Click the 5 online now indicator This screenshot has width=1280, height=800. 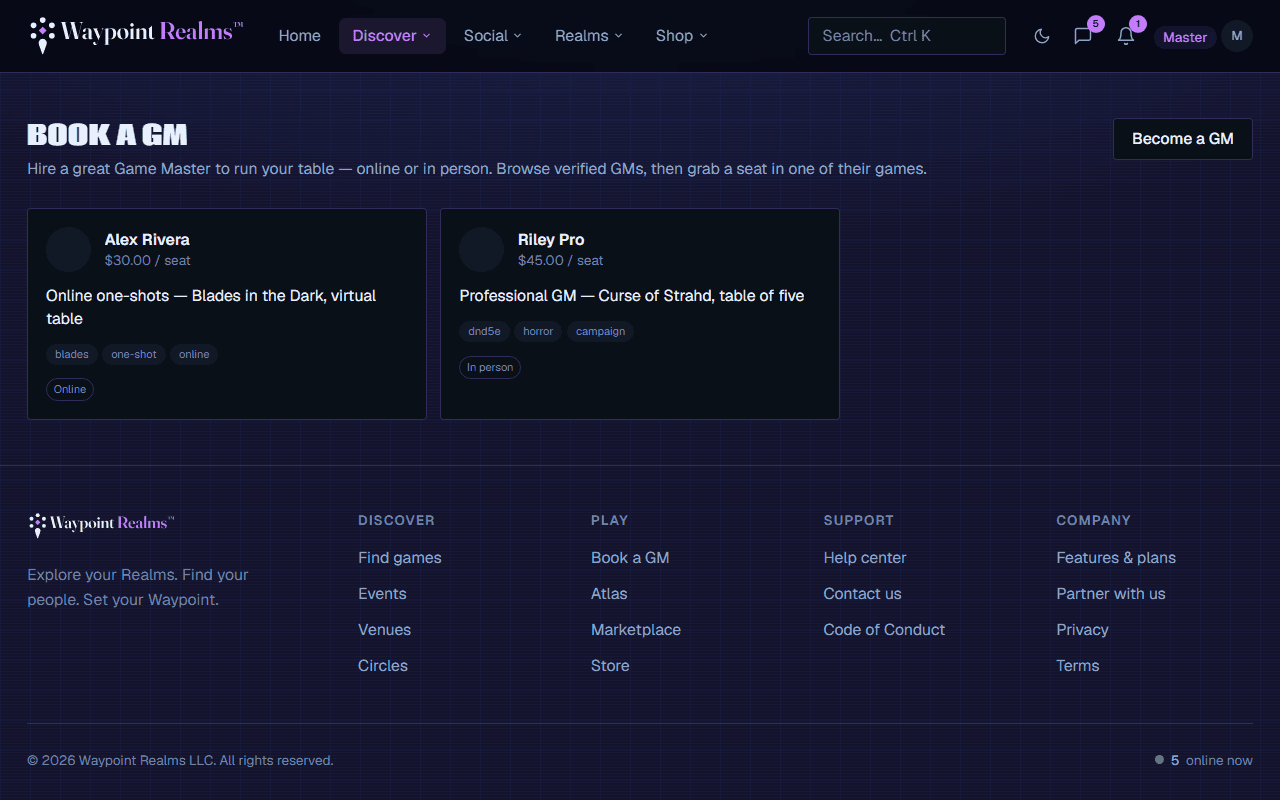(x=1203, y=760)
